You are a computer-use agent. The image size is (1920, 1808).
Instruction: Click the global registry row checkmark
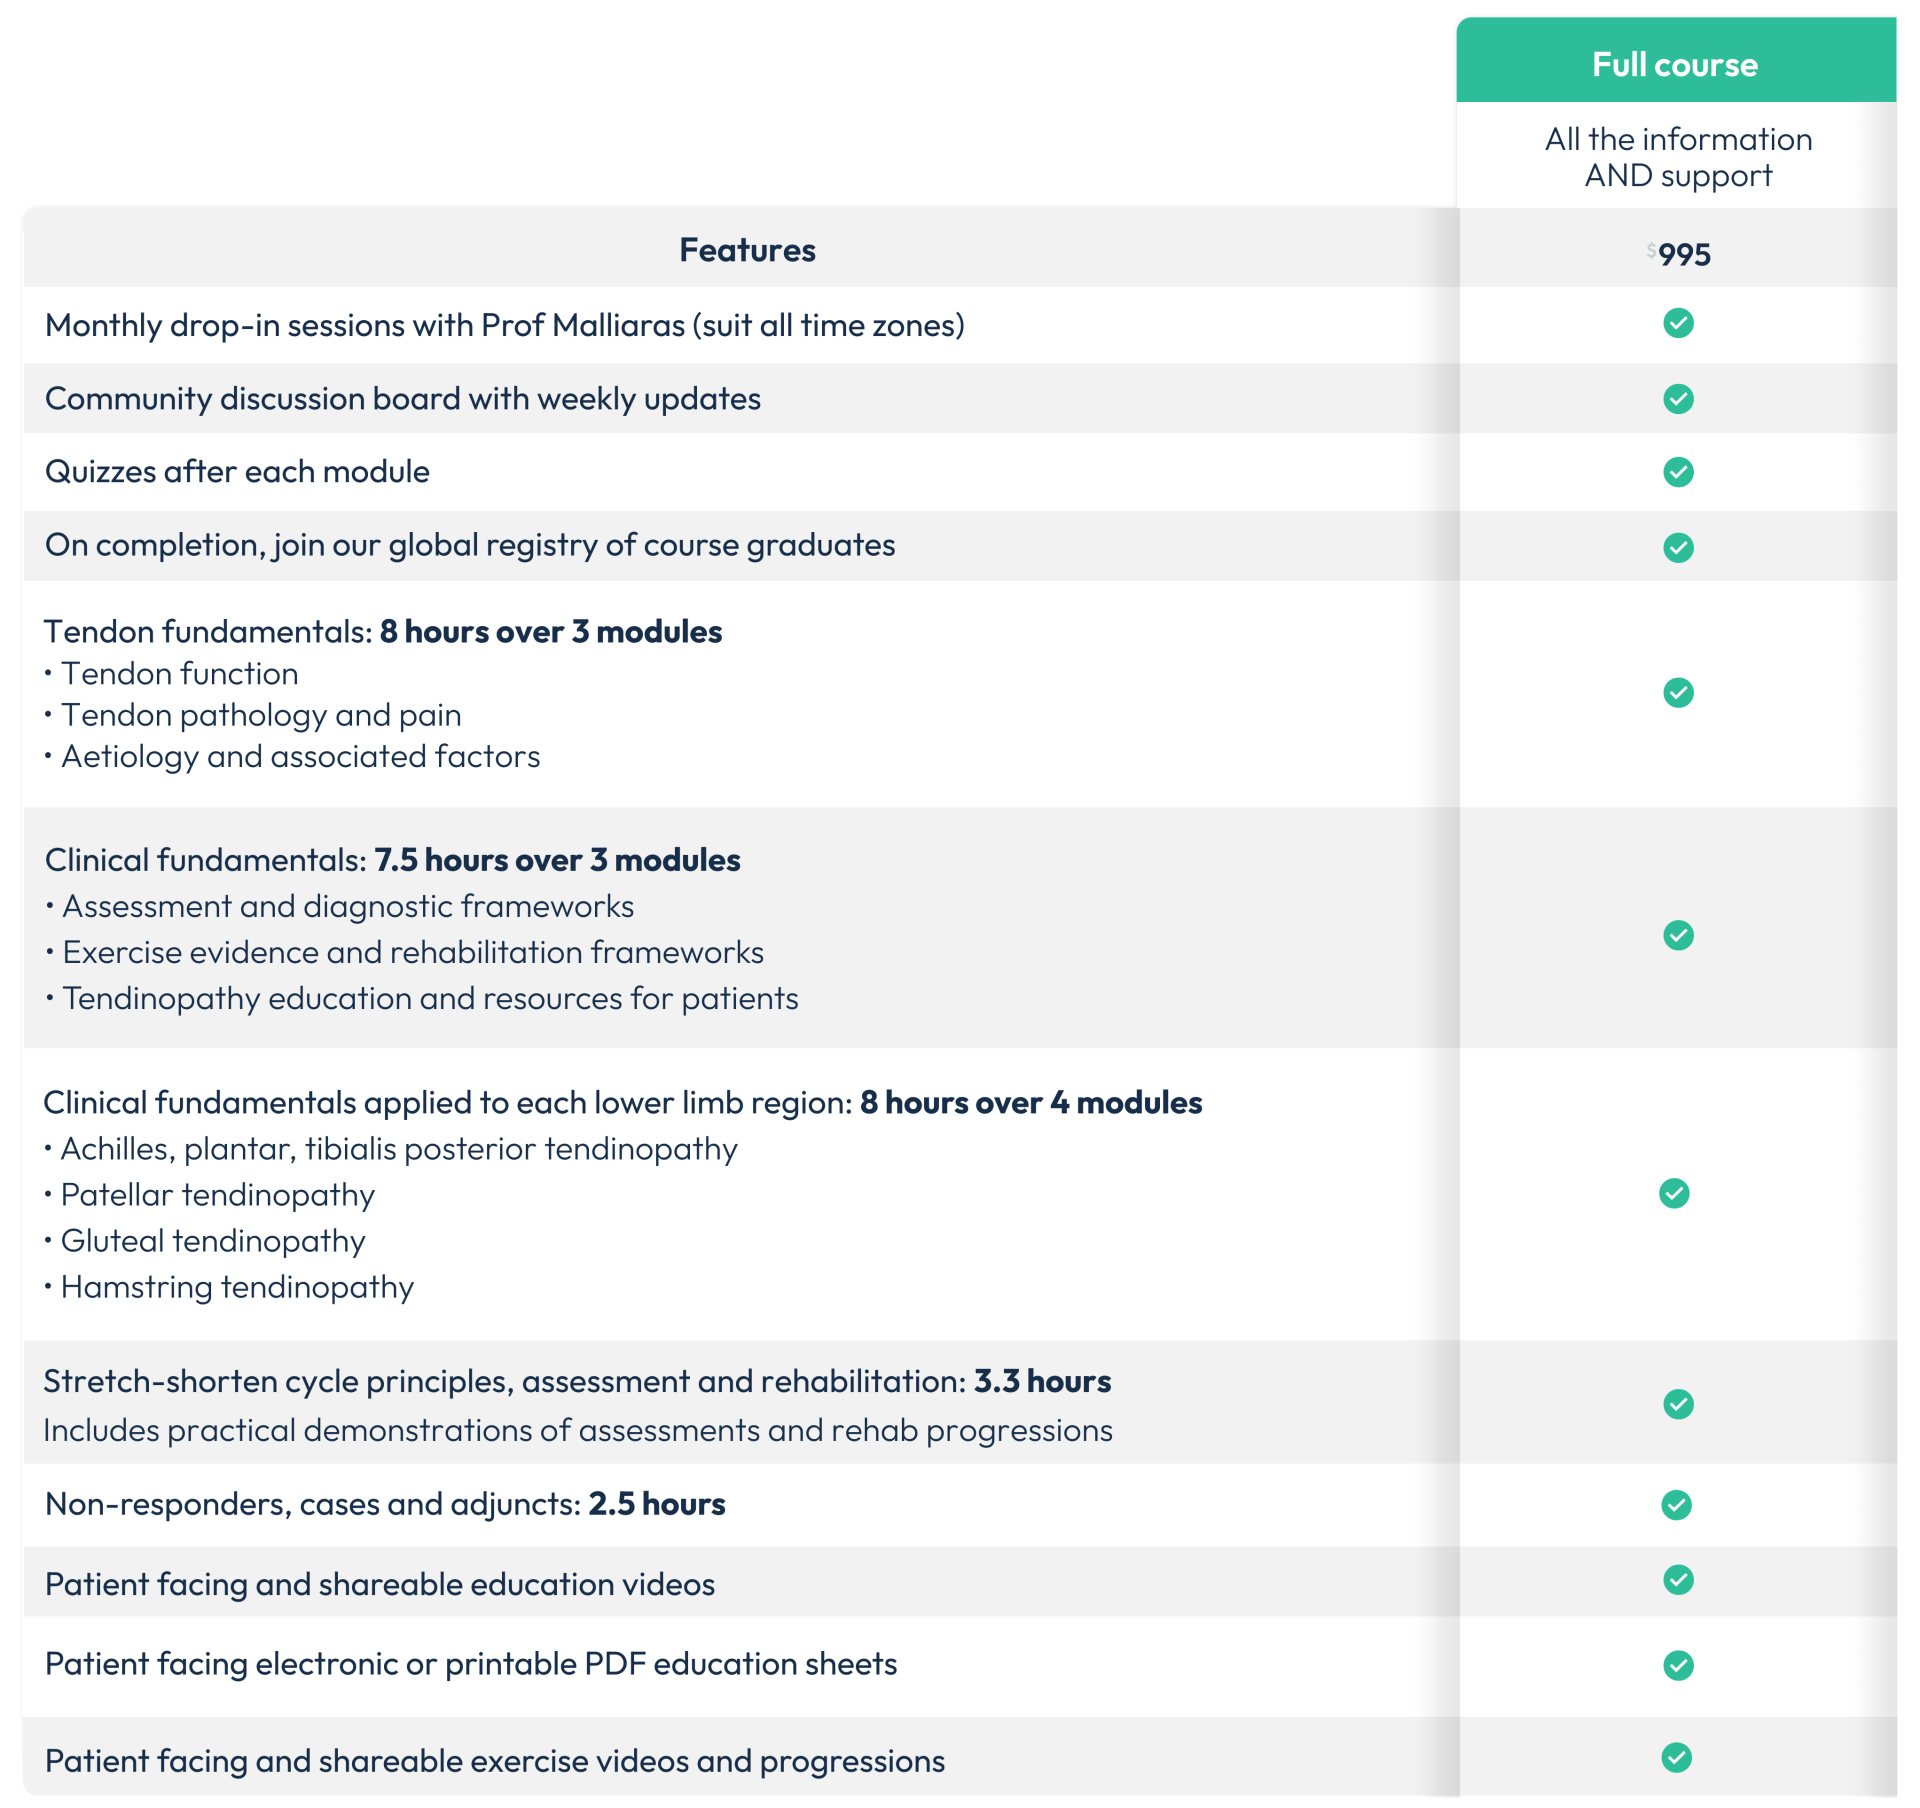pos(1678,547)
